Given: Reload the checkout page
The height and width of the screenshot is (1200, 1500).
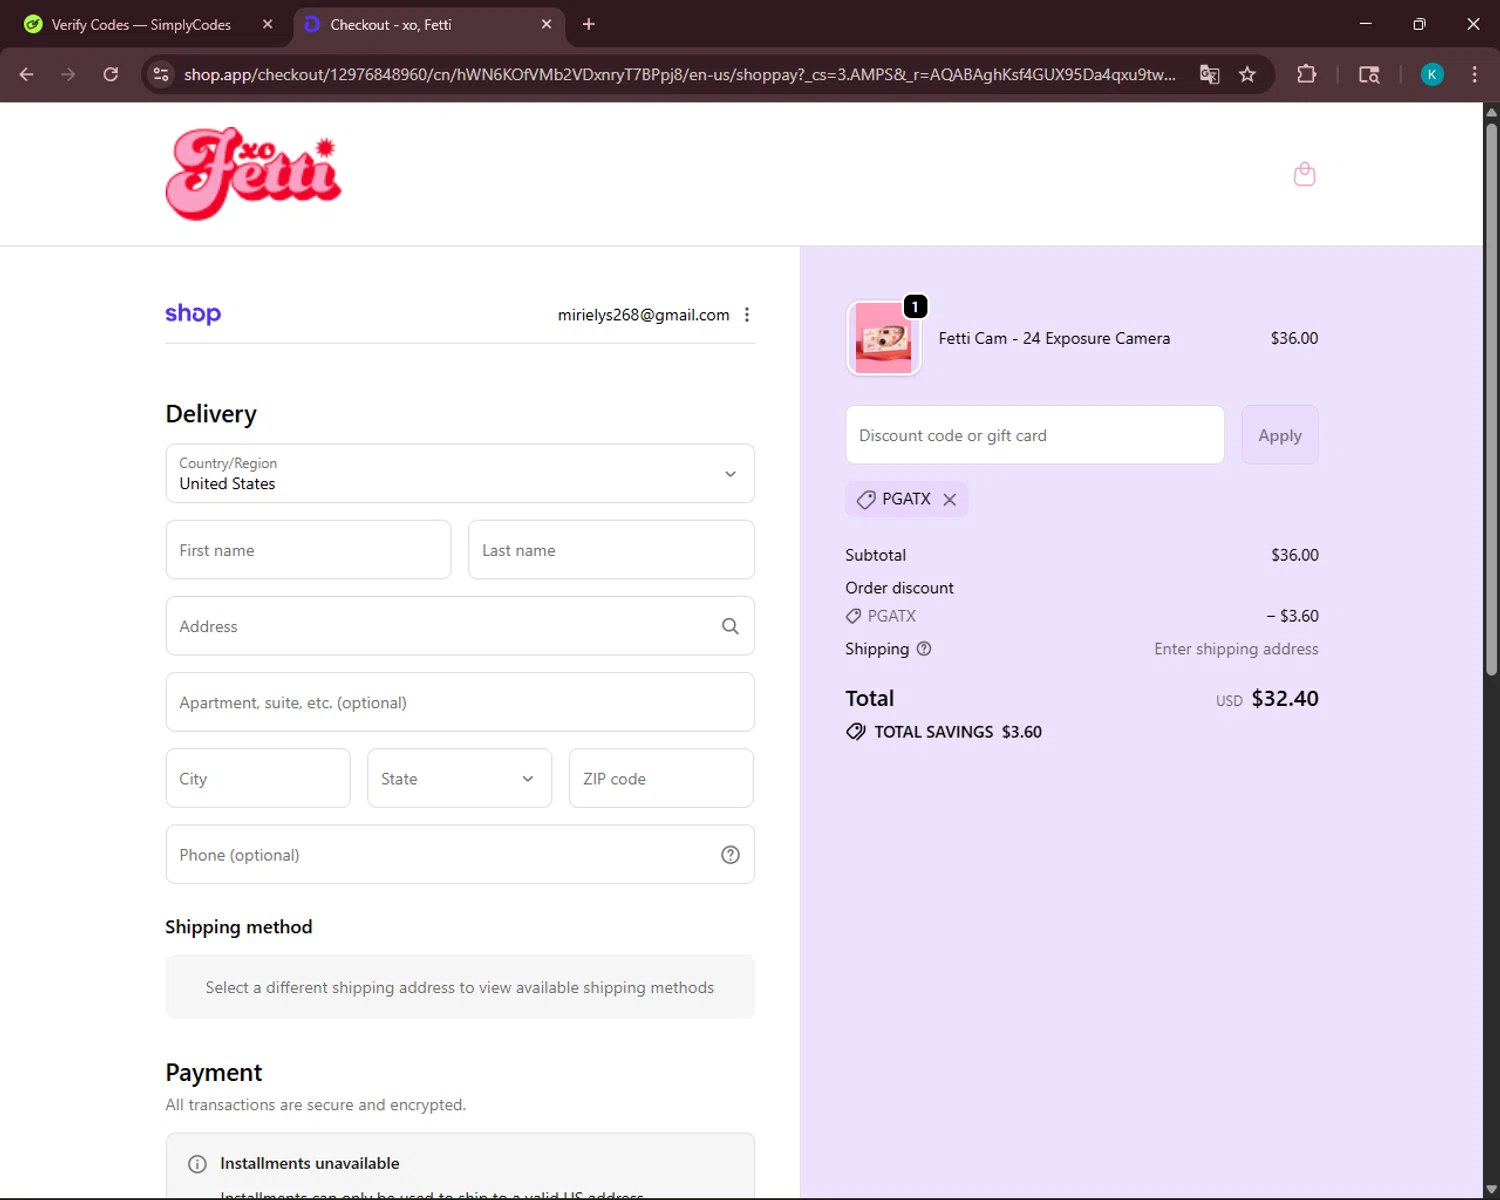Looking at the screenshot, I should click(111, 74).
